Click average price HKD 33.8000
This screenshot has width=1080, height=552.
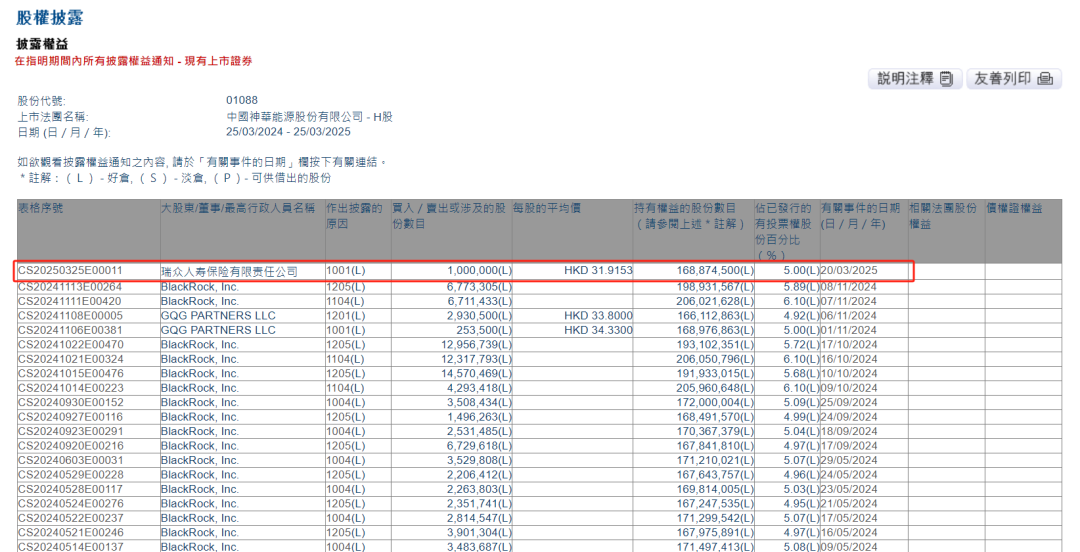pos(598,316)
